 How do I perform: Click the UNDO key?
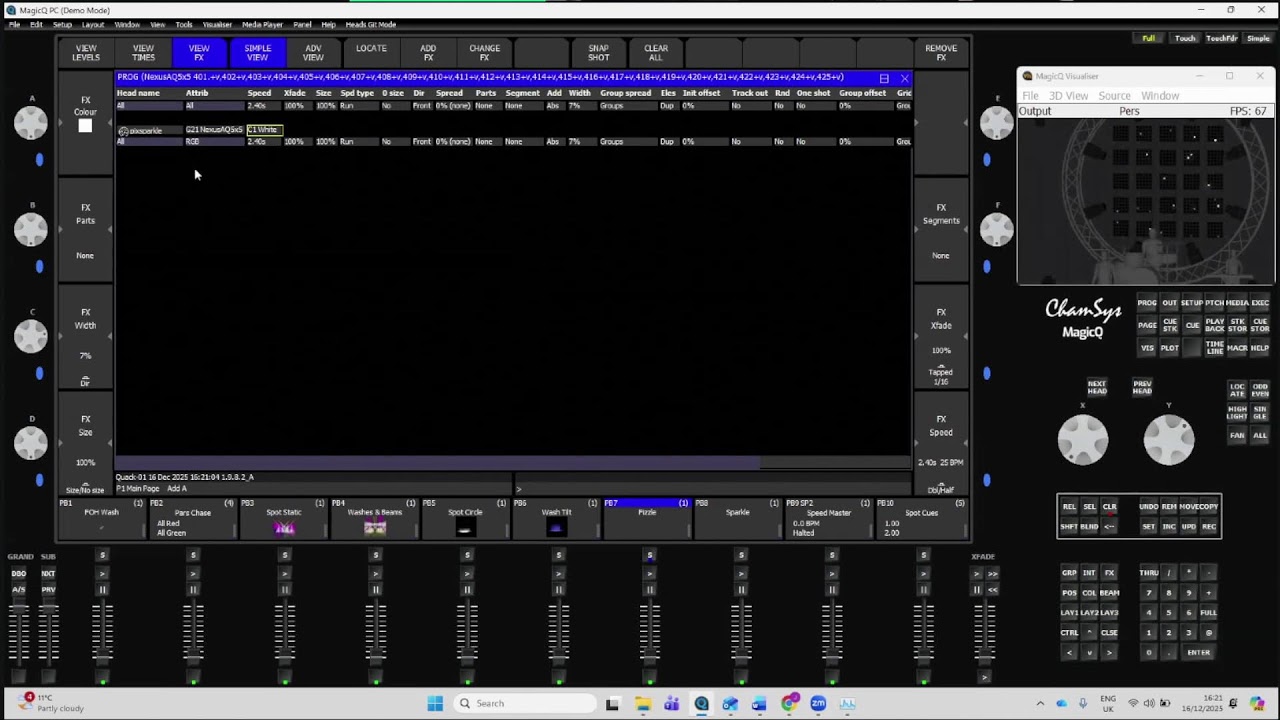(x=1149, y=506)
